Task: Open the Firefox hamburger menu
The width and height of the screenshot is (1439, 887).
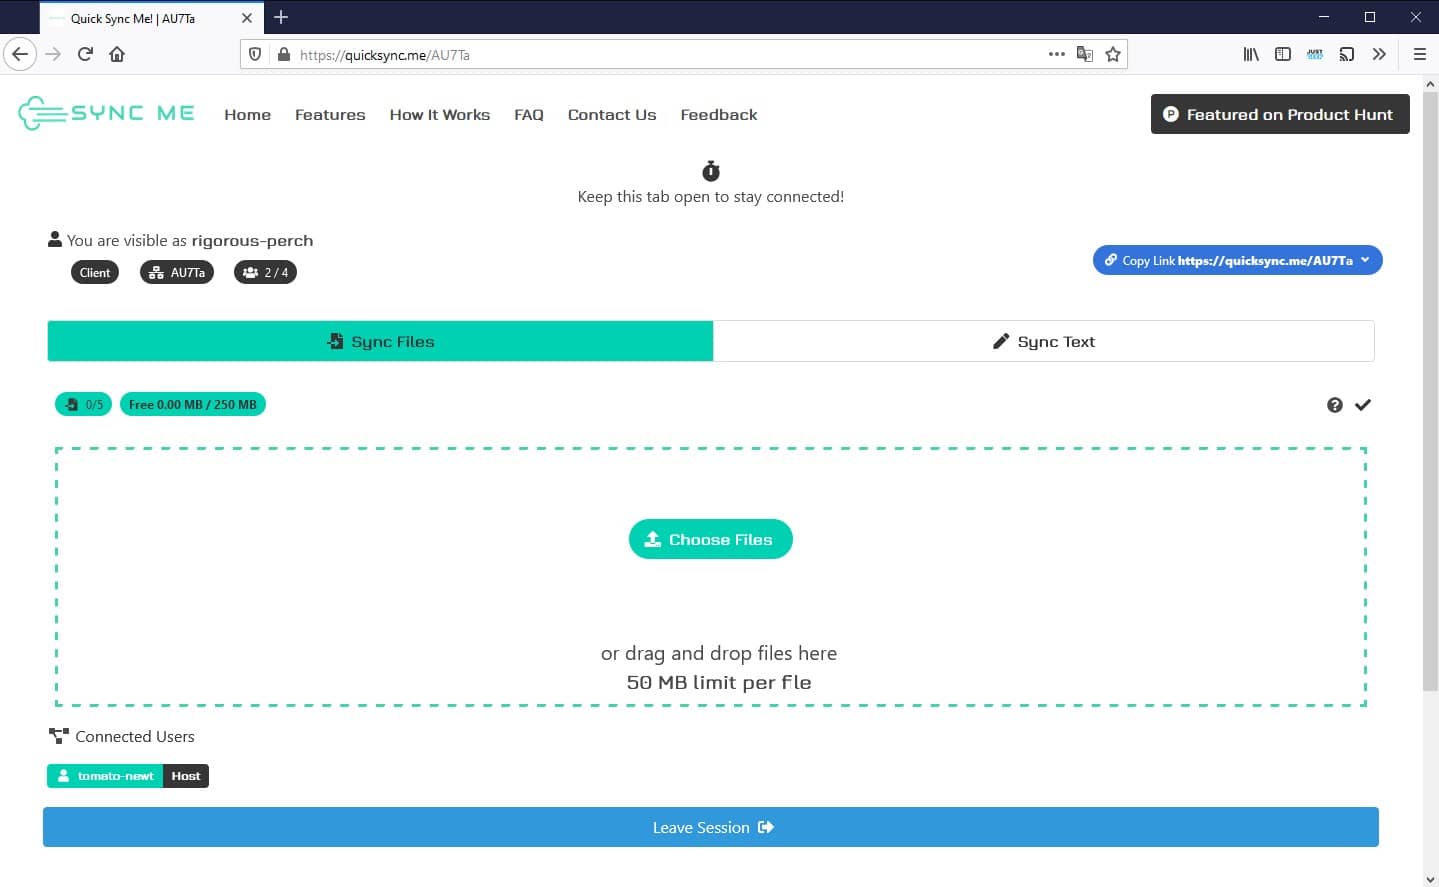Action: (x=1419, y=54)
